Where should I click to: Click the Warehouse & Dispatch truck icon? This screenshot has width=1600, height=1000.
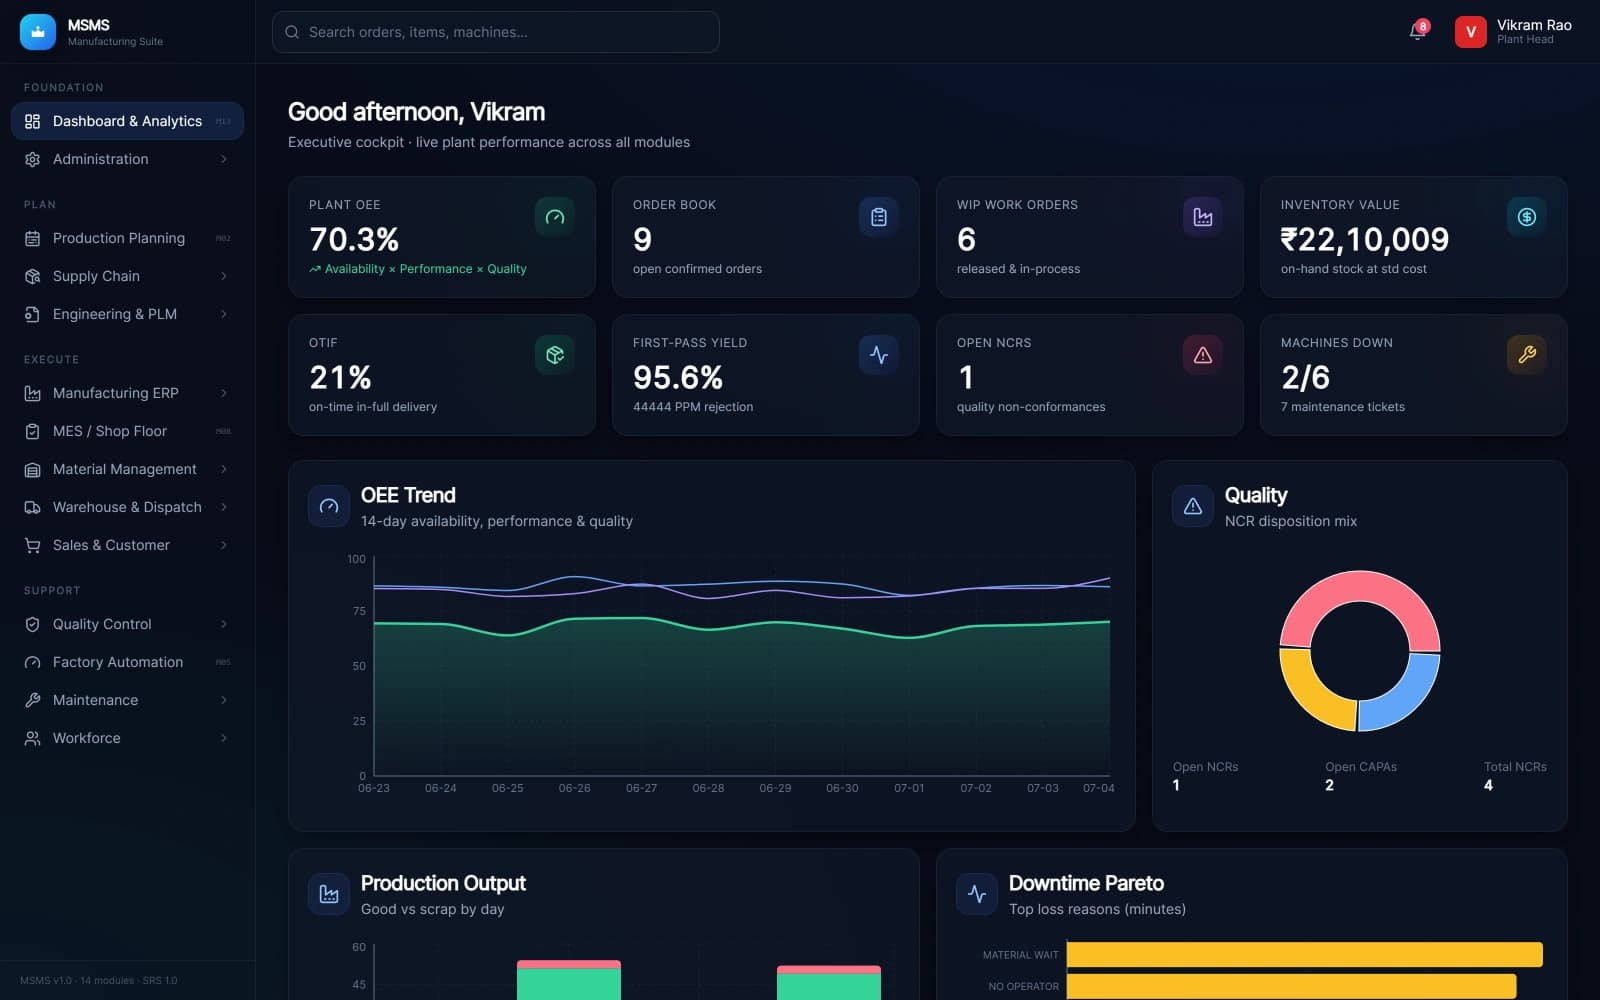32,507
